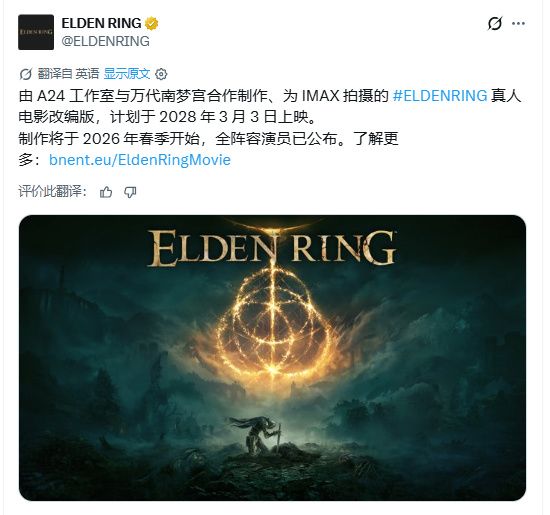Viewport: 550px width, 515px height.
Task: Open the Elden Ring poster image
Action: click(x=273, y=358)
